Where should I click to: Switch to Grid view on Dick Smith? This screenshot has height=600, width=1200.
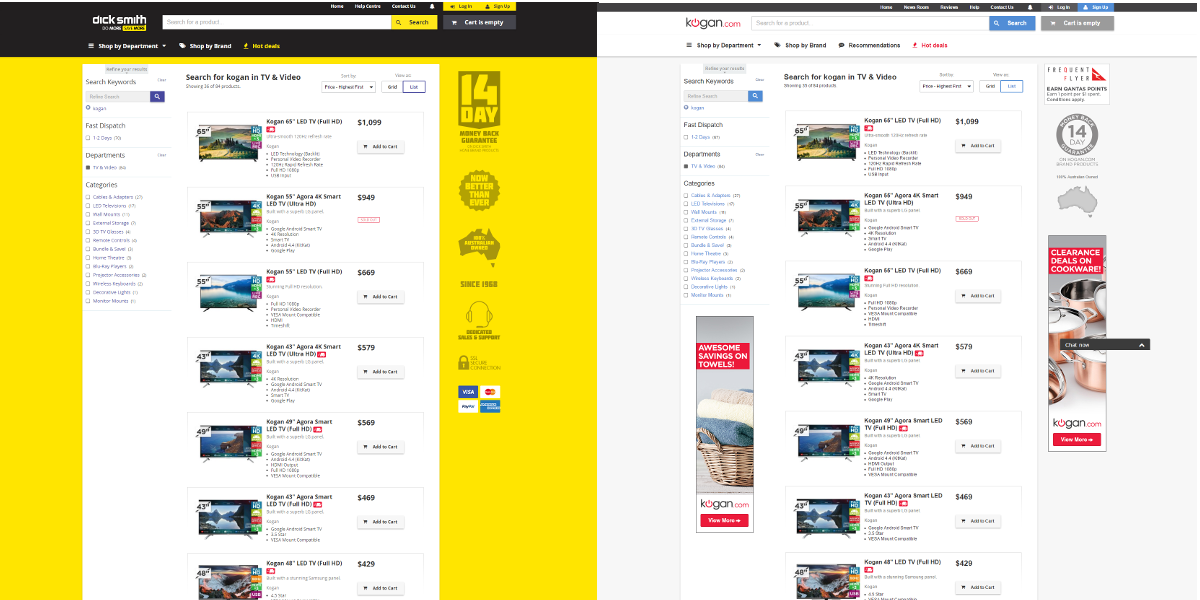click(392, 87)
